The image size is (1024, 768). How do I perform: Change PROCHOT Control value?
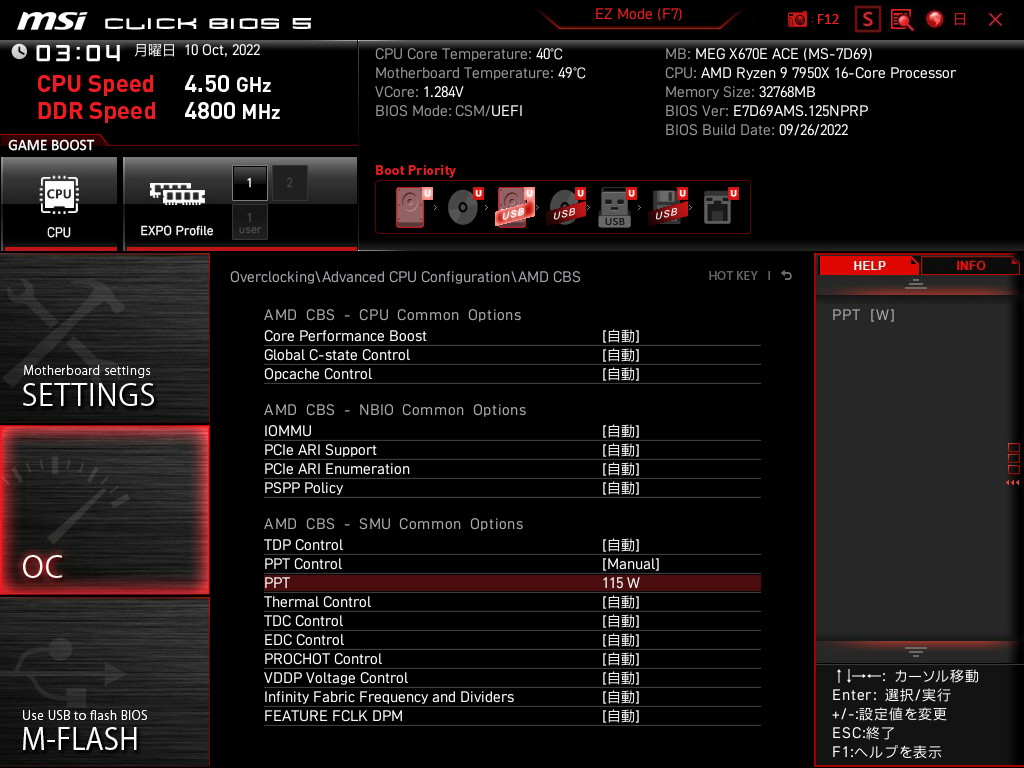pos(512,658)
